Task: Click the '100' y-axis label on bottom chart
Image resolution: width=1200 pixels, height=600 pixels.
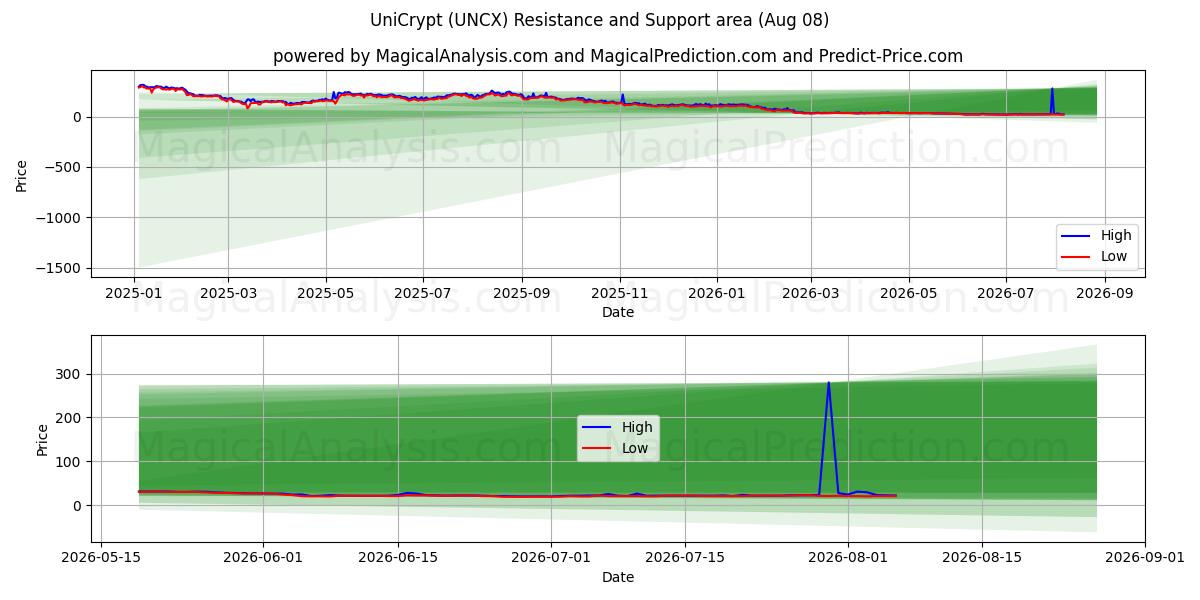Action: (71, 462)
